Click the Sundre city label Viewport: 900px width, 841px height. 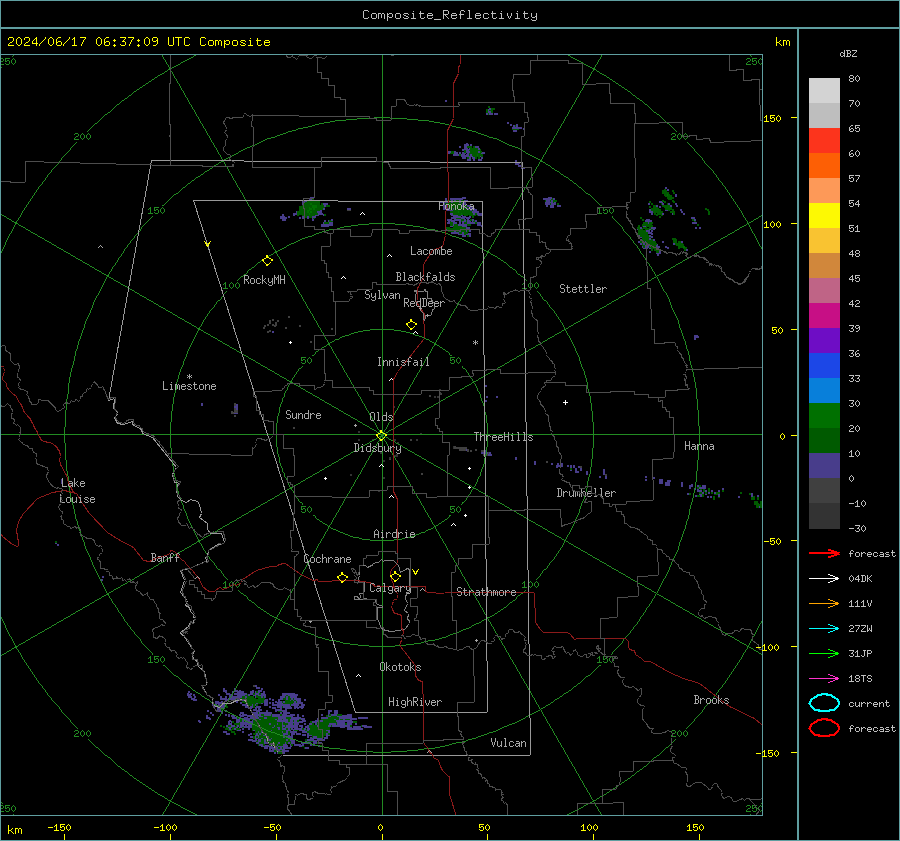coord(303,415)
